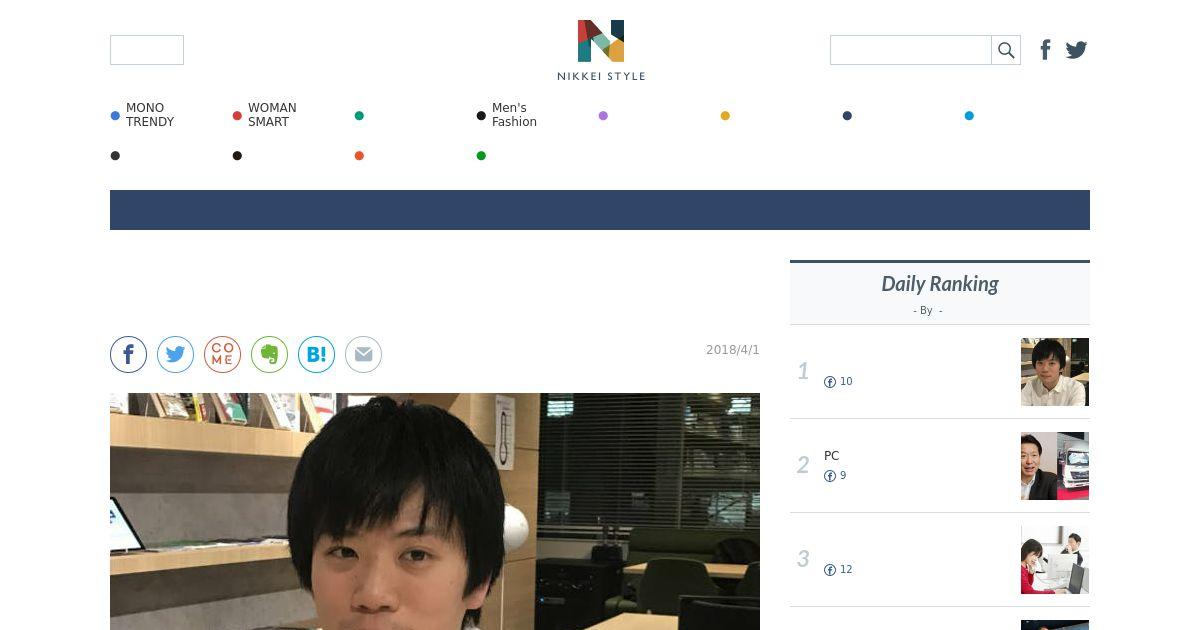Click the COMEMO share button
Viewport: 1200px width, 630px height.
(222, 354)
